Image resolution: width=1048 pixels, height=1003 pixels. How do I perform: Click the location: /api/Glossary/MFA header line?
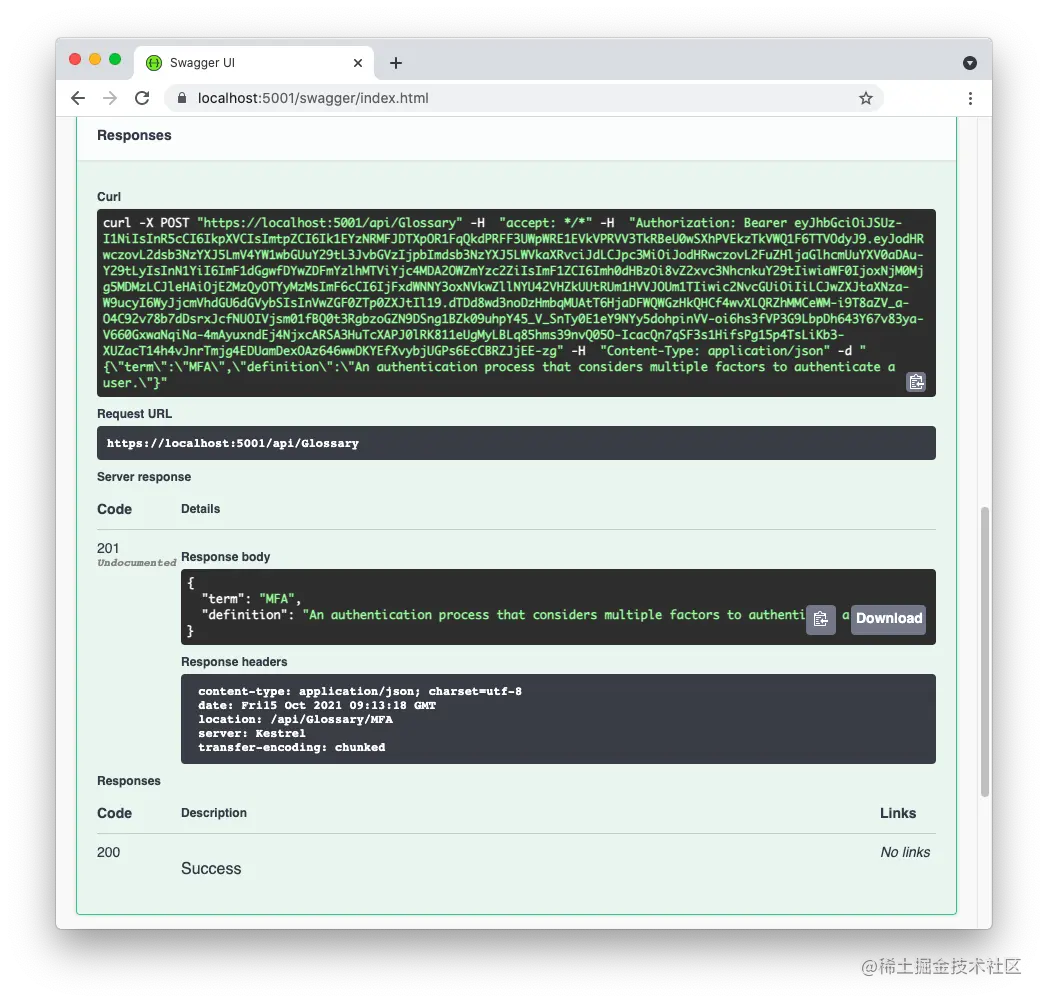click(x=295, y=720)
